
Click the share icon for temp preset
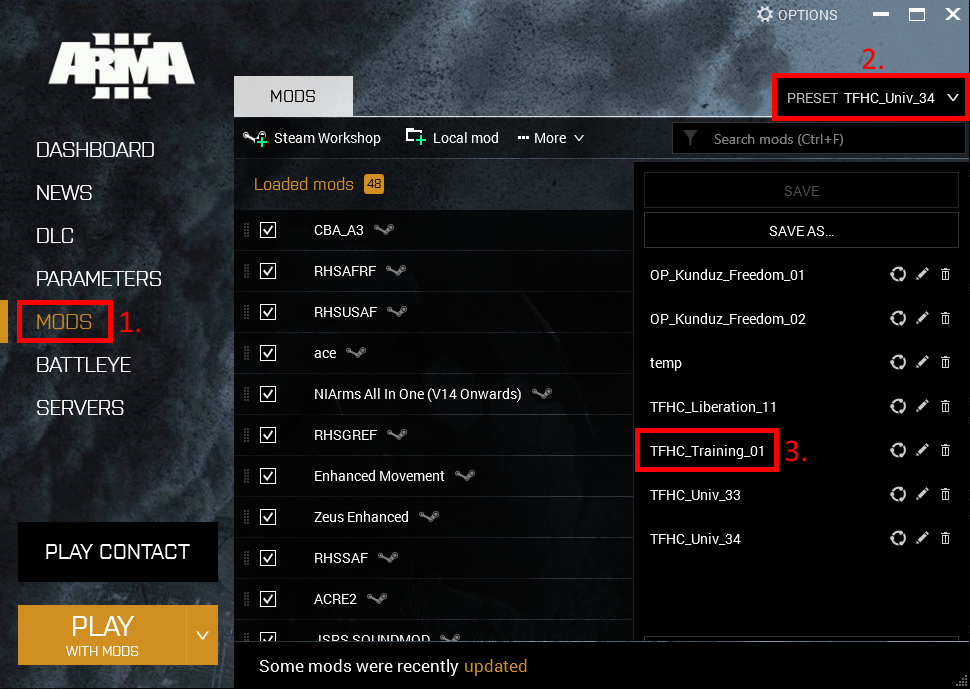pos(898,362)
